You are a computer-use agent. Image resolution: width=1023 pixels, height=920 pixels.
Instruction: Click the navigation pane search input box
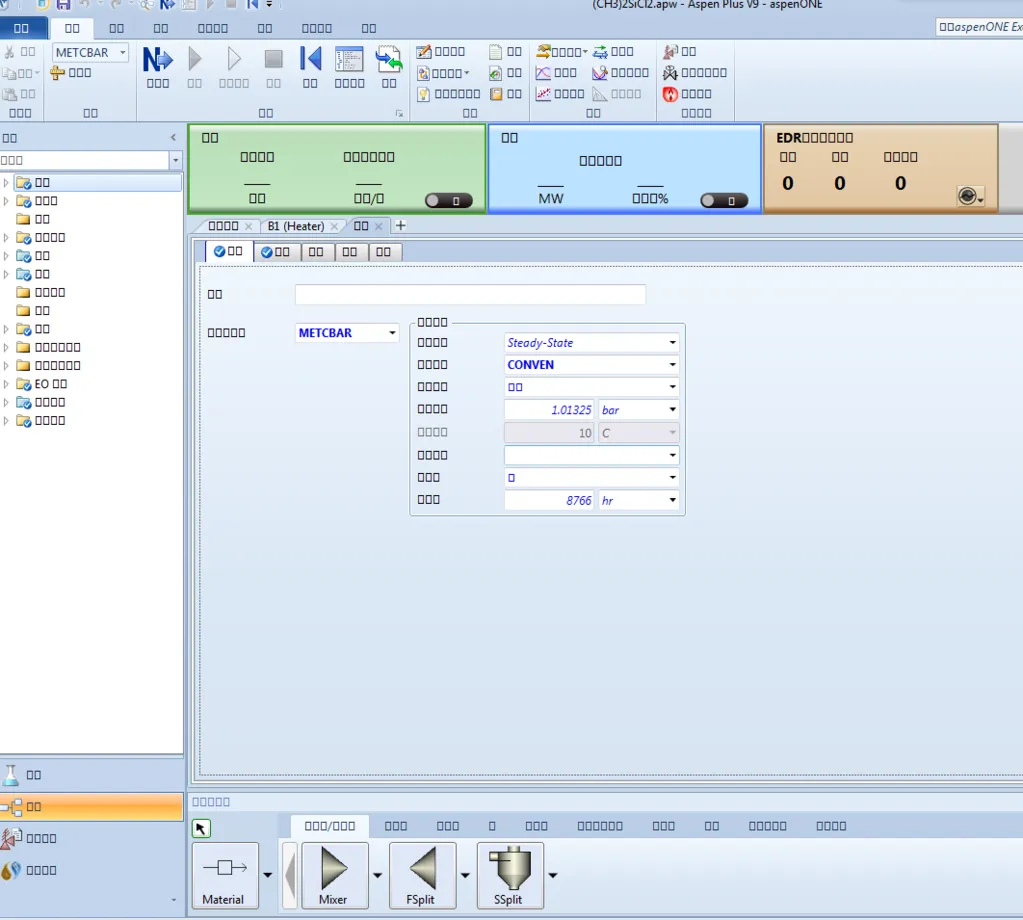pyautogui.click(x=84, y=161)
